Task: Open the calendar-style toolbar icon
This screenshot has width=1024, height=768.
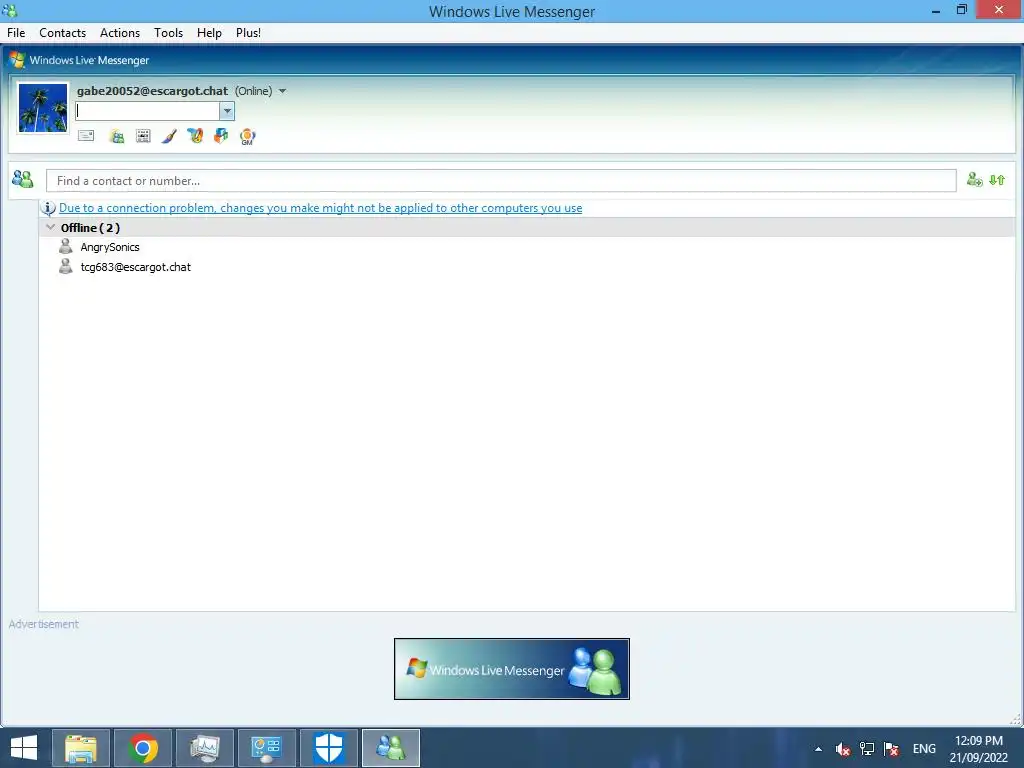Action: (143, 136)
